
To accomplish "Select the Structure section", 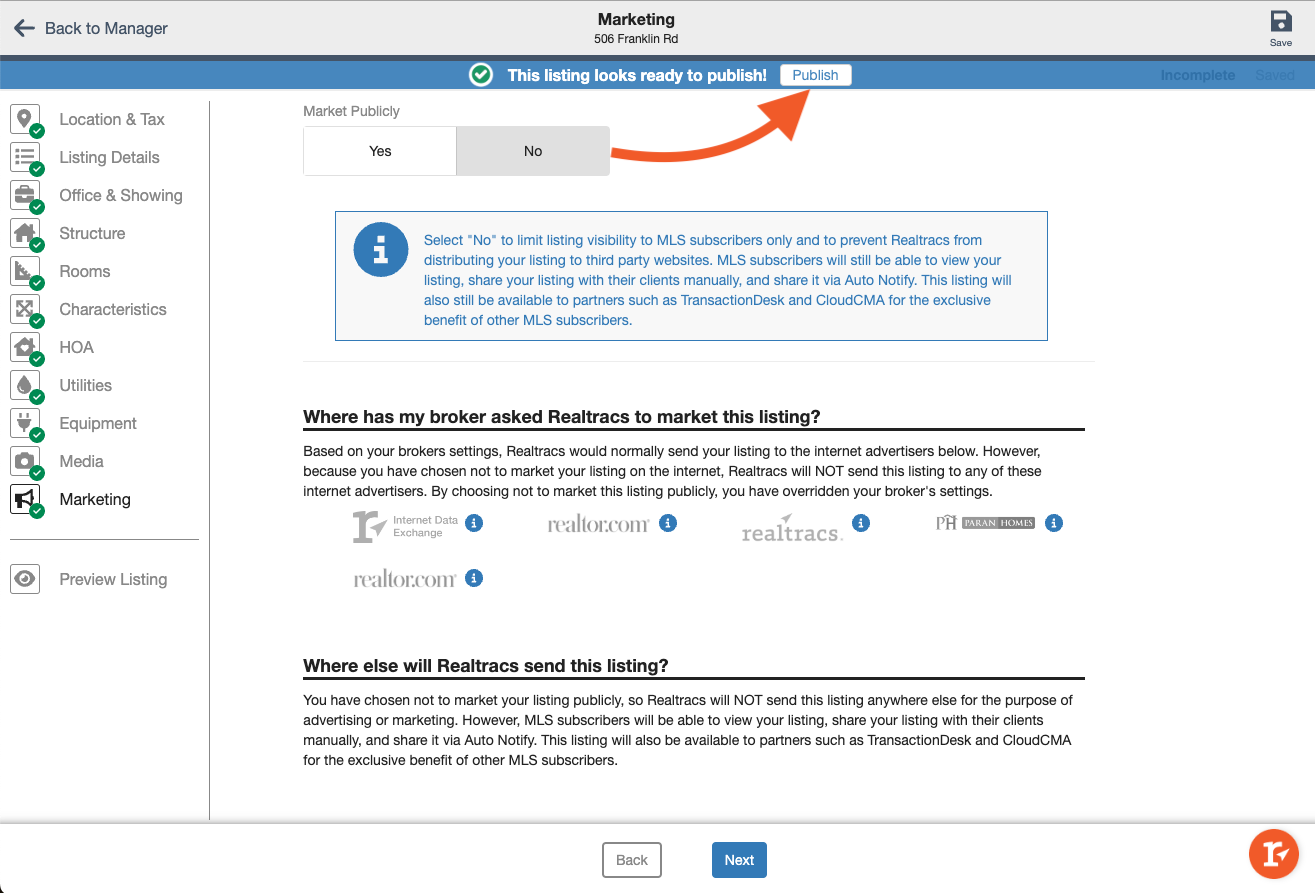I will click(92, 233).
